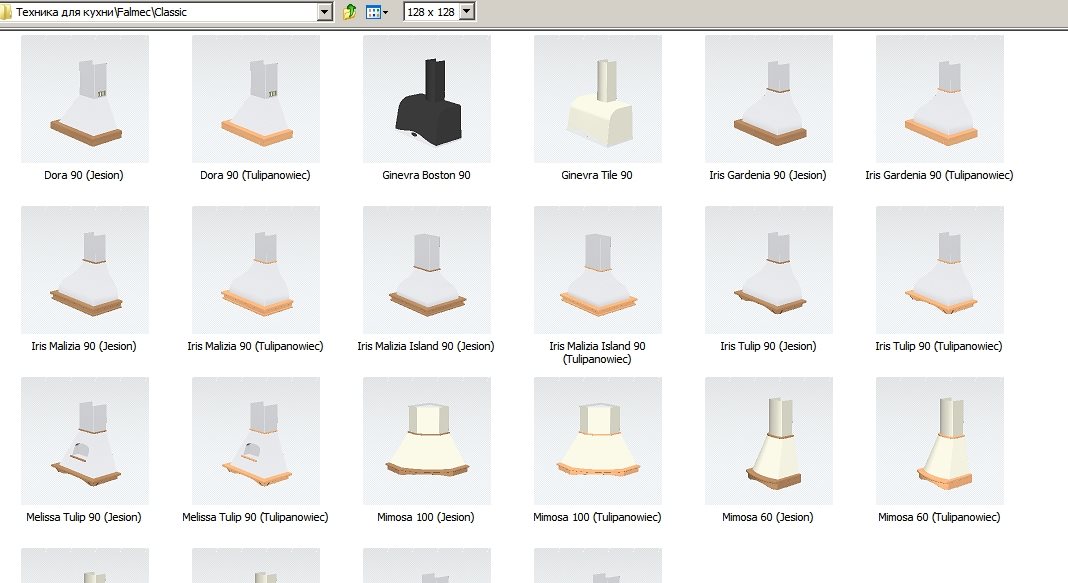Image resolution: width=1068 pixels, height=583 pixels.
Task: Select the Iris Gardenia 90 (Tulipanowiec) thumbnail
Action: pyautogui.click(x=940, y=99)
